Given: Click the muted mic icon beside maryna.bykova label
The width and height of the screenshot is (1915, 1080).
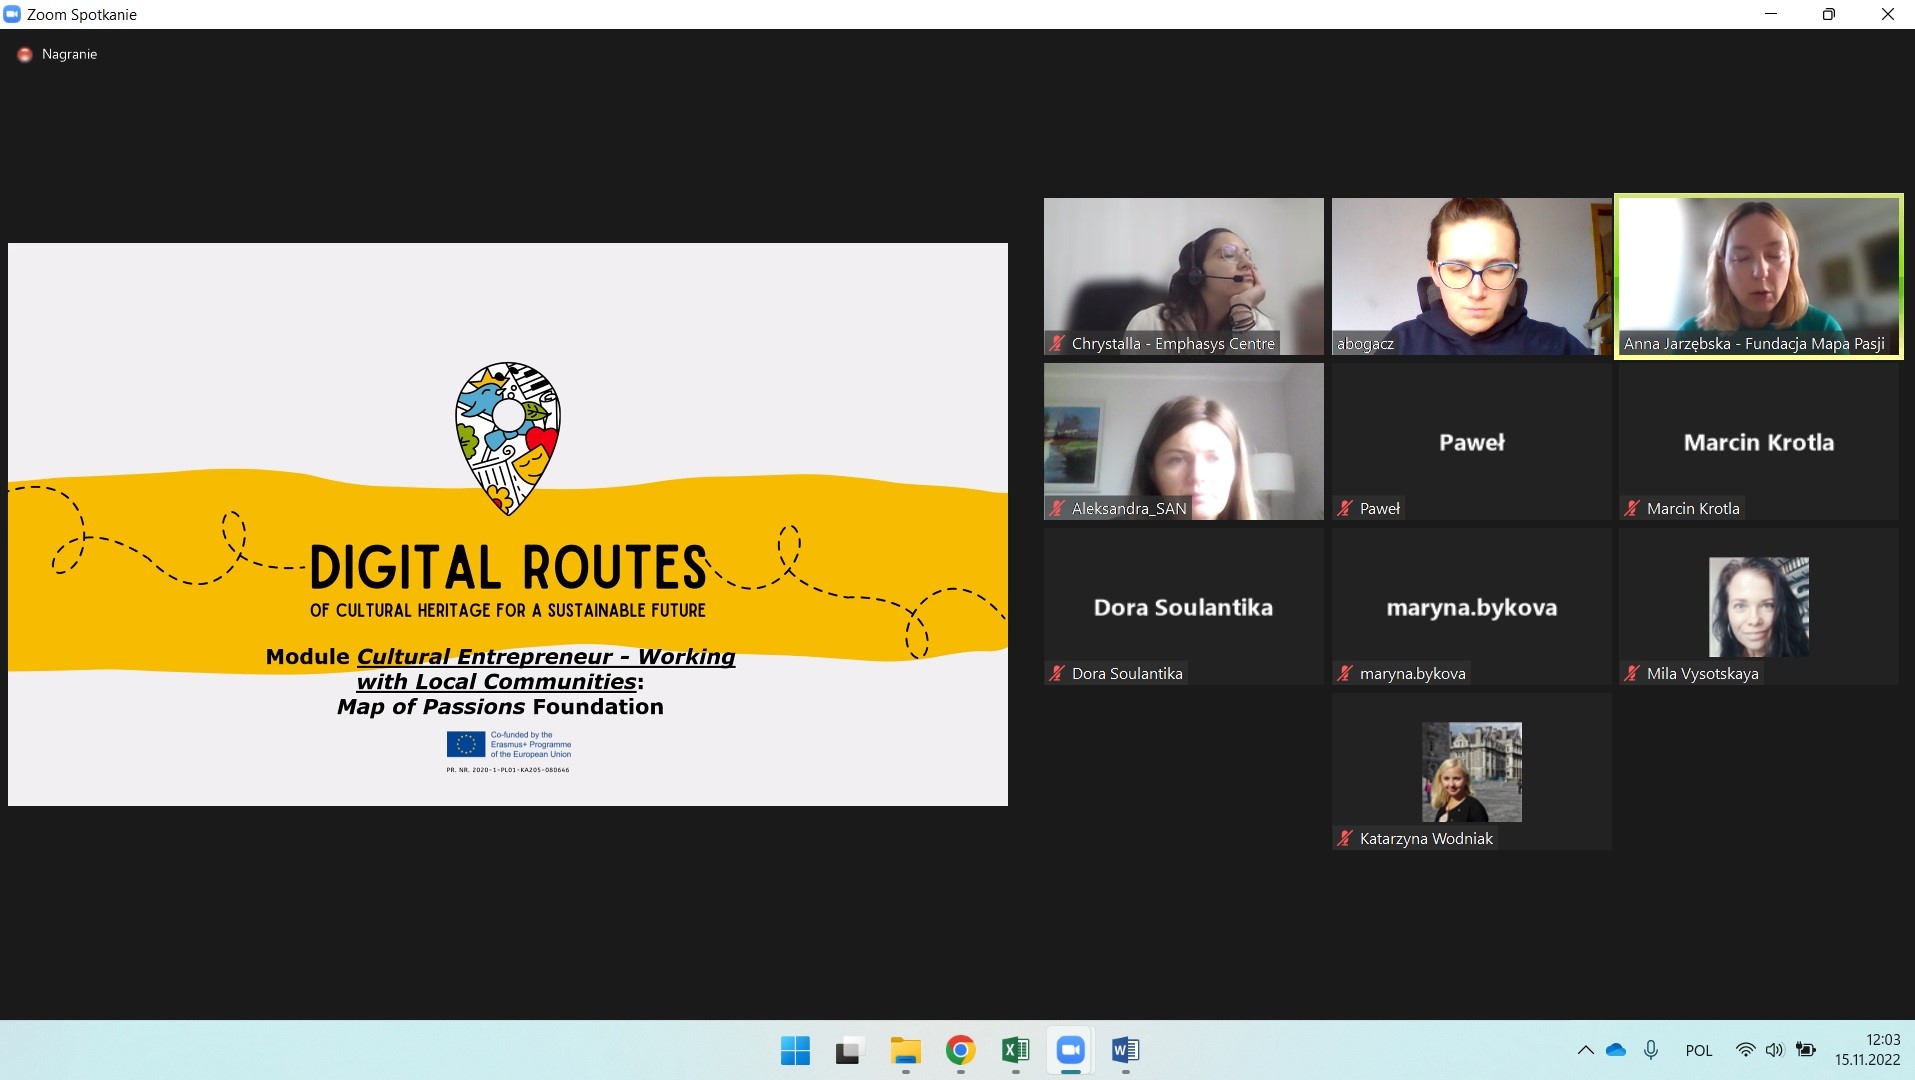Looking at the screenshot, I should (x=1345, y=673).
